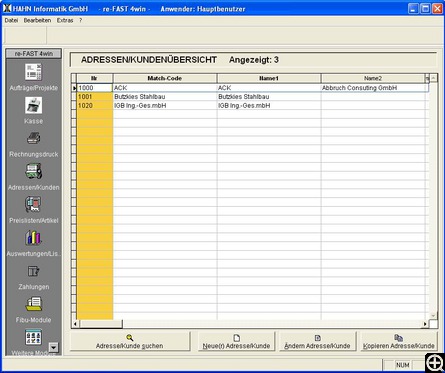Select customer number 1020 cell
This screenshot has width=445, height=373.
tap(95, 106)
